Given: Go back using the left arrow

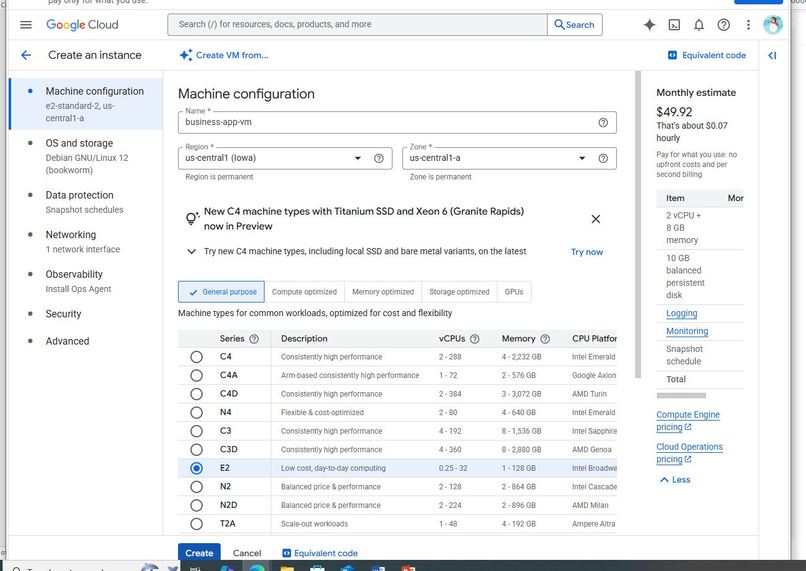Looking at the screenshot, I should (26, 55).
